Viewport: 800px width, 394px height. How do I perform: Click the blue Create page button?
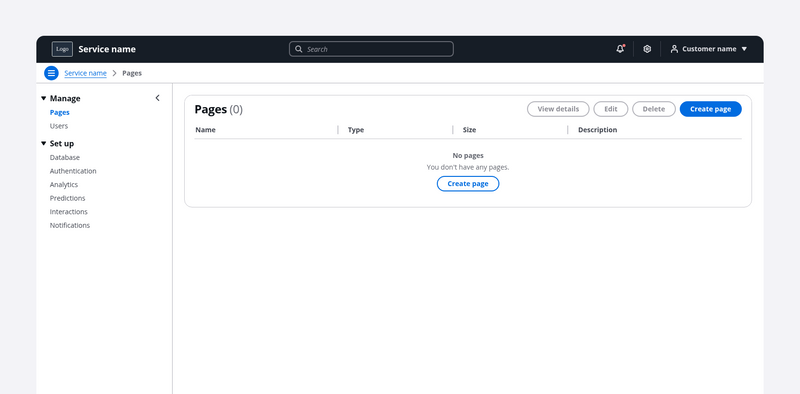tap(710, 109)
